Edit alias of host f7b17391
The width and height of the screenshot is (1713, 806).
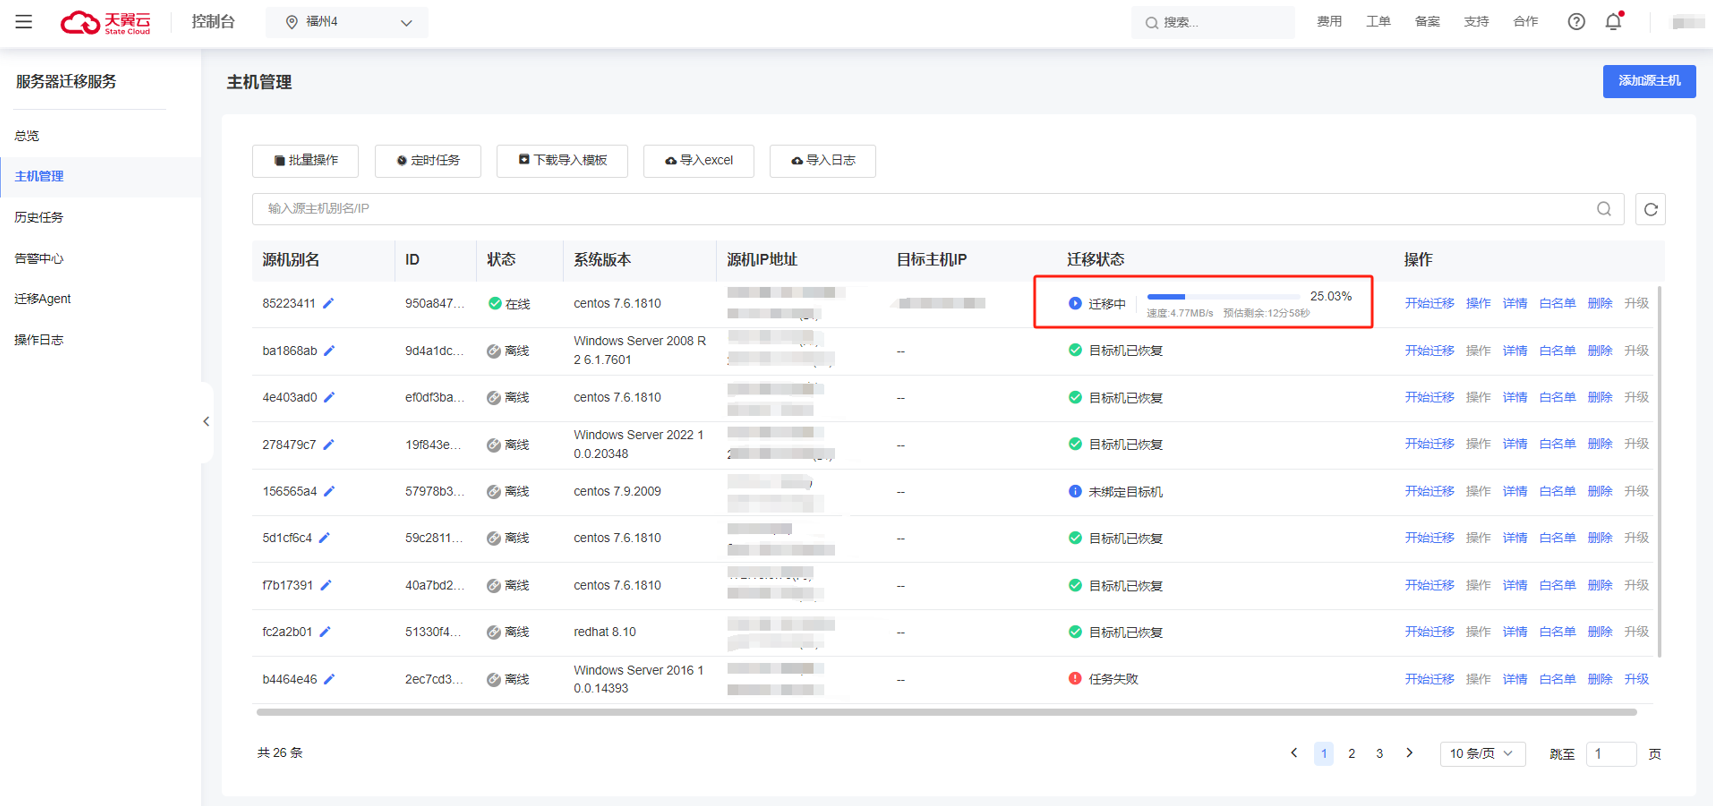tap(326, 585)
